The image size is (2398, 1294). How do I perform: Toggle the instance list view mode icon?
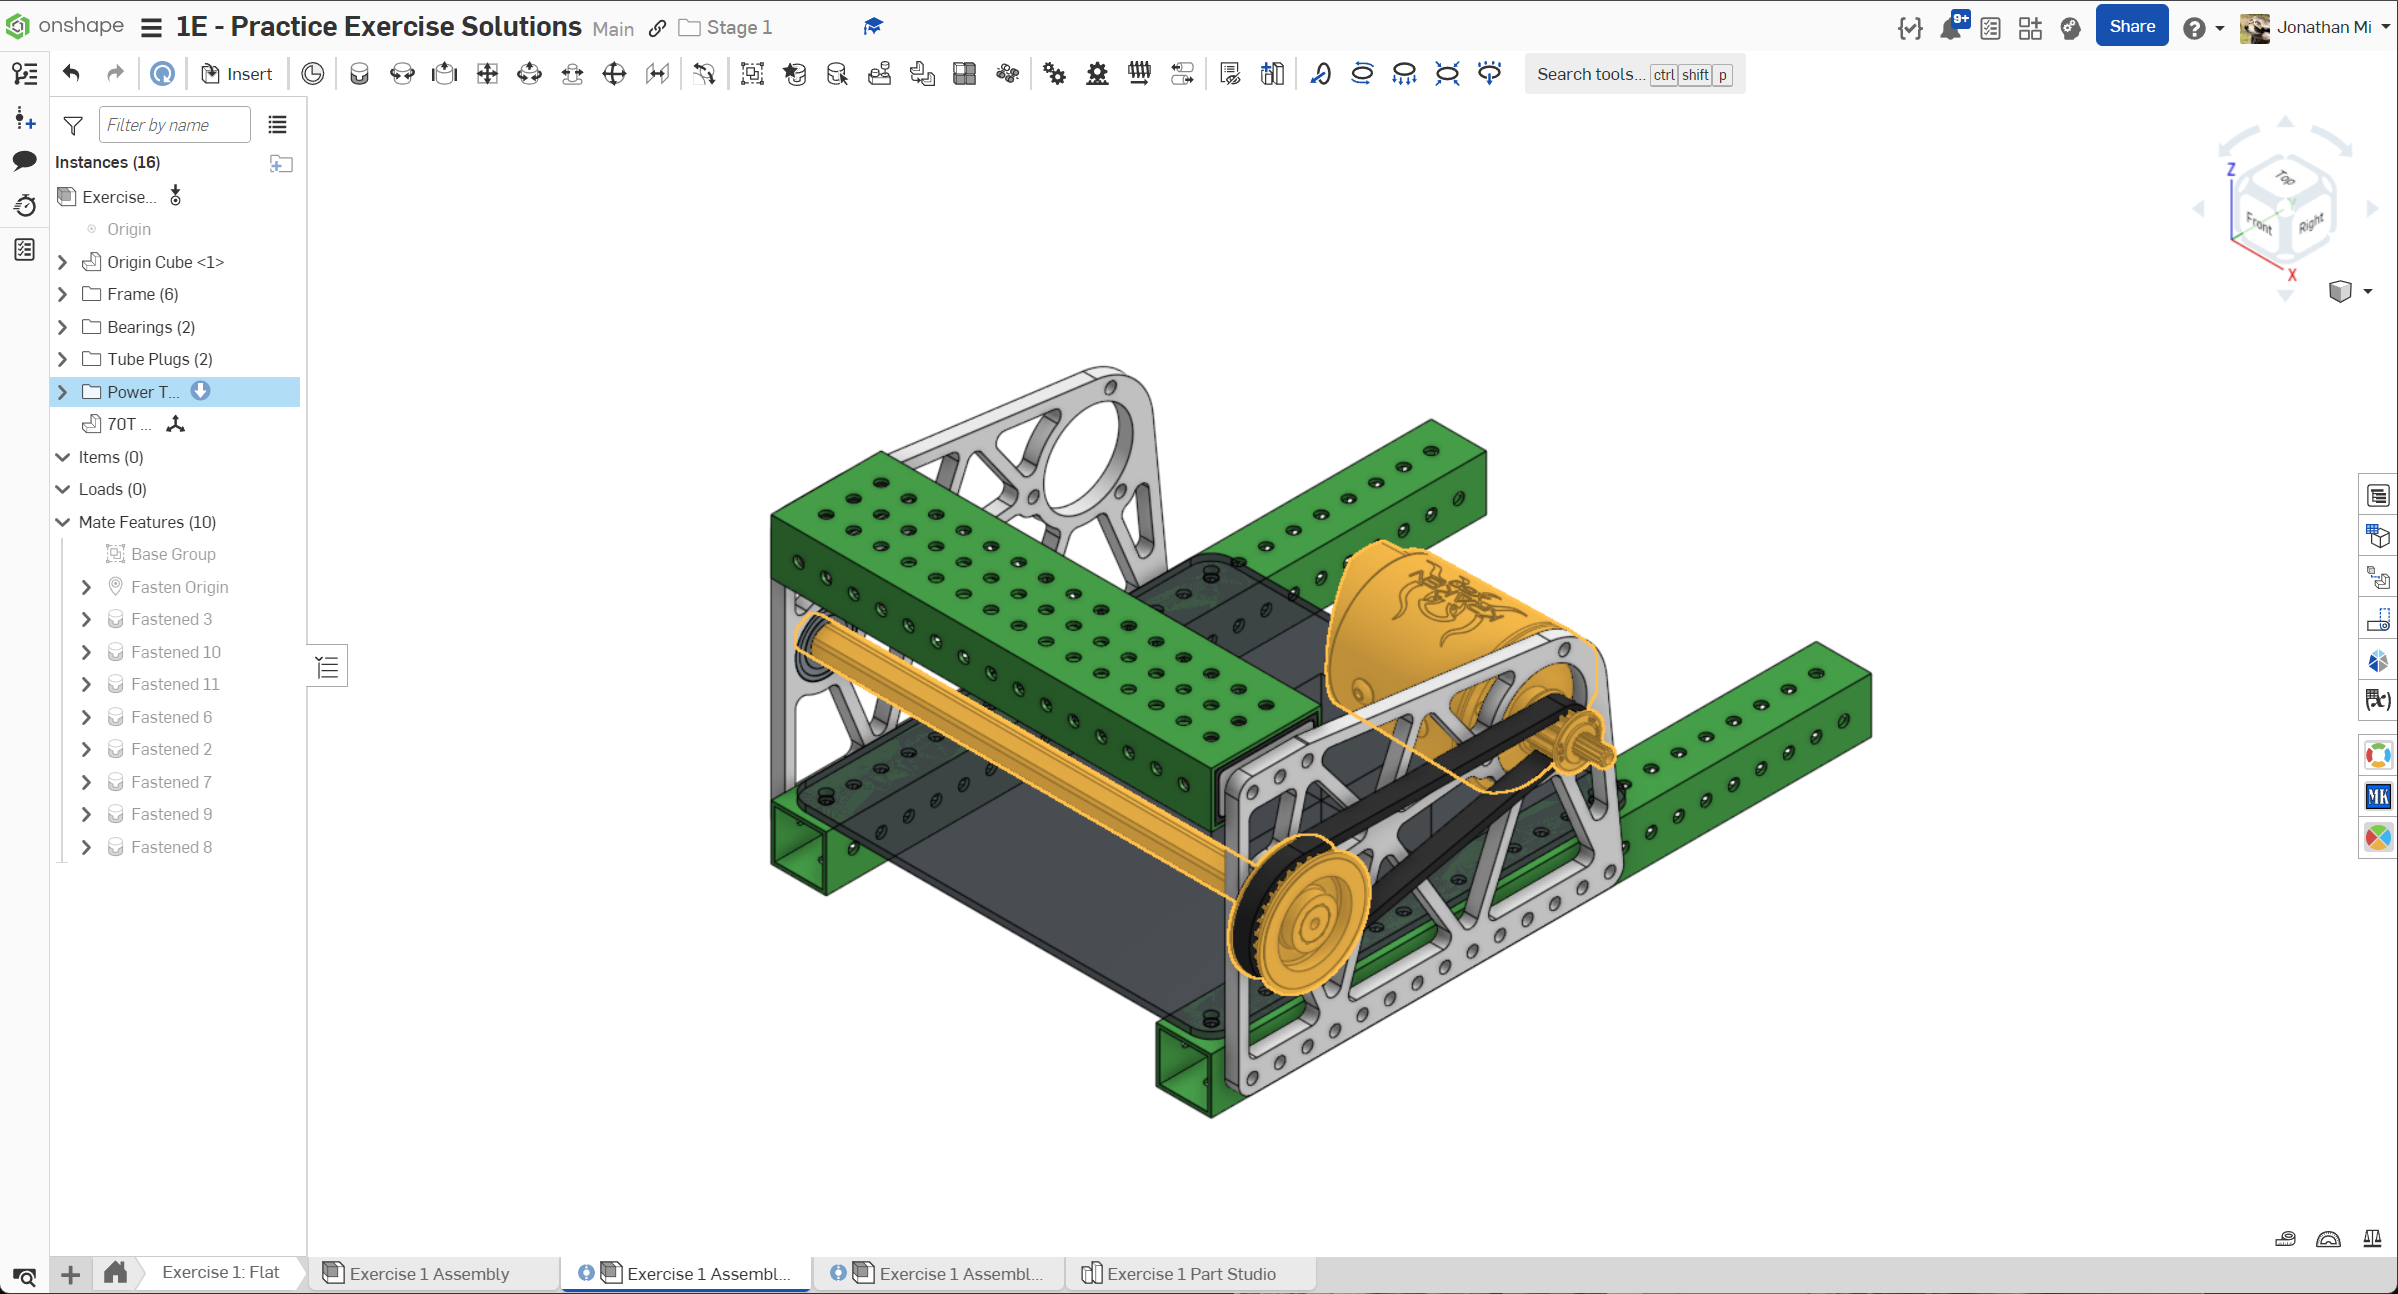coord(277,125)
